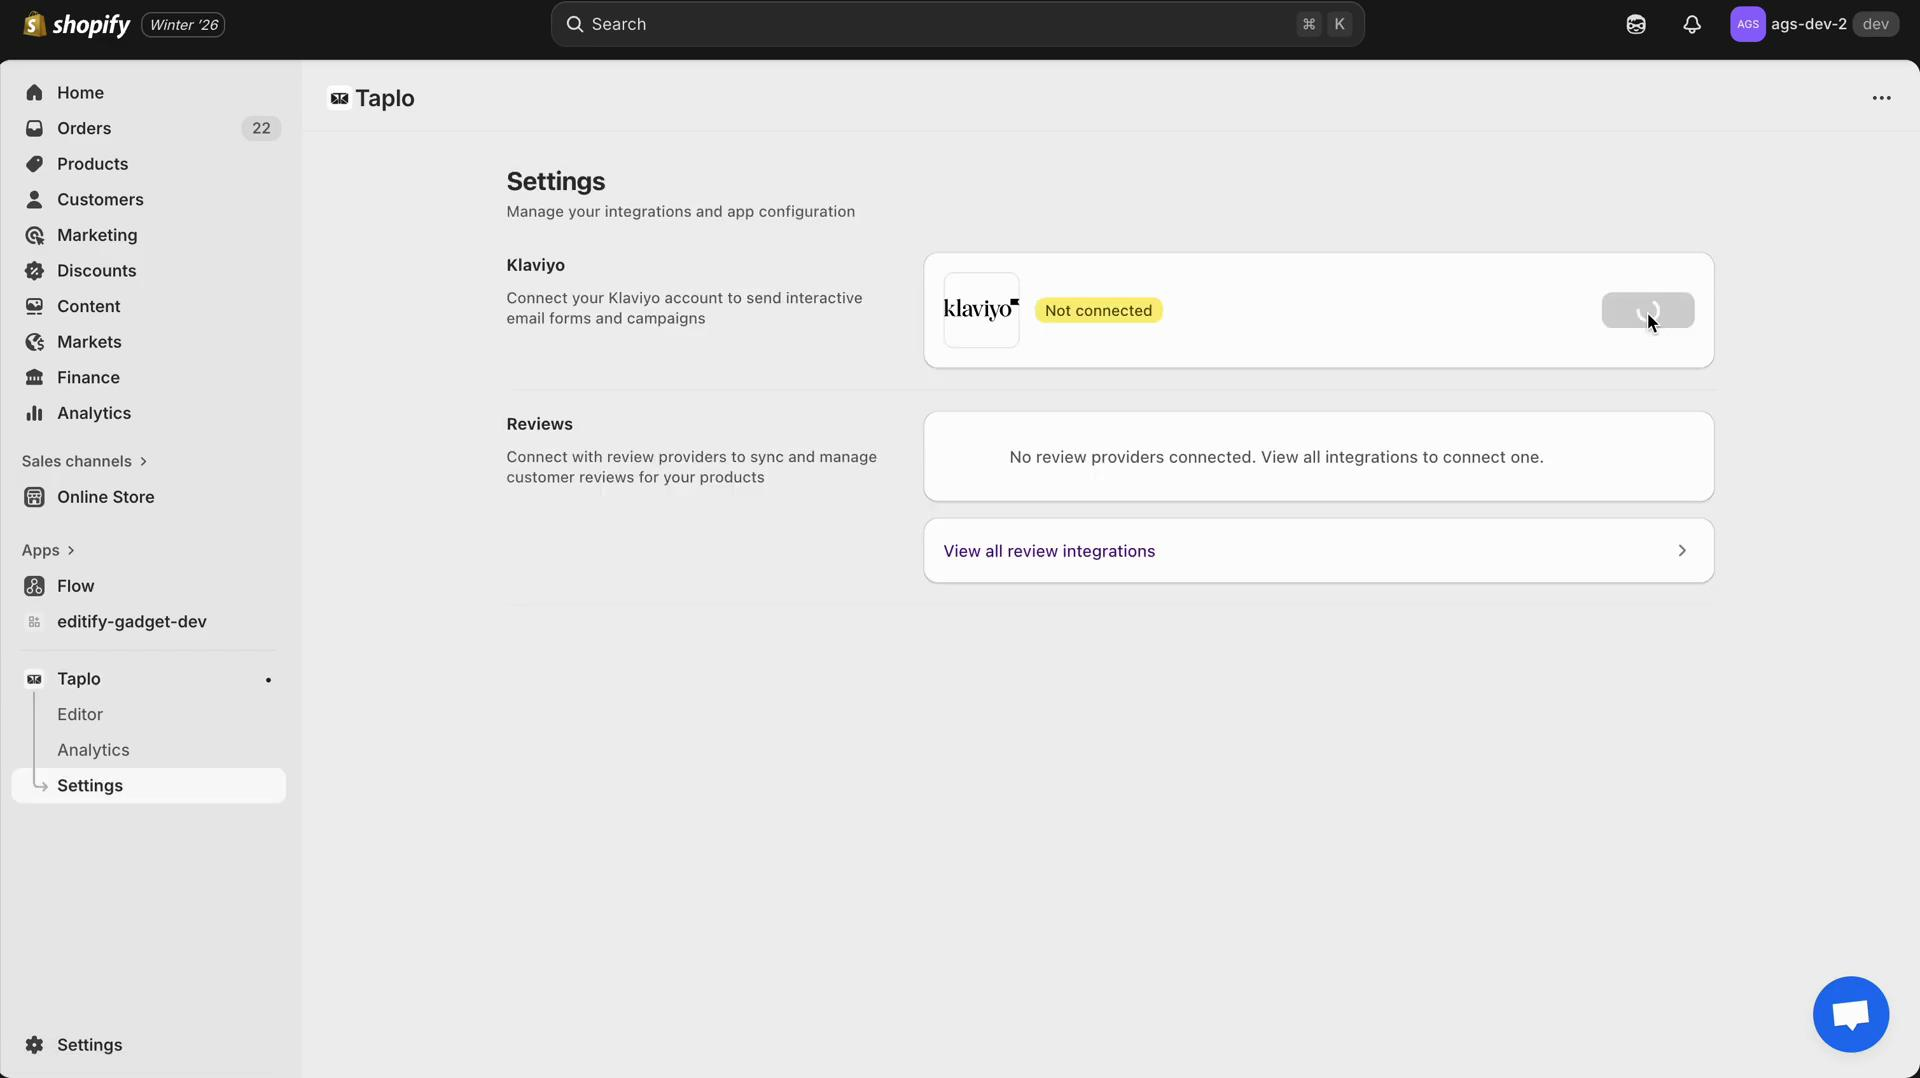Open Analytics under the Taplo app
1920x1078 pixels.
93,749
